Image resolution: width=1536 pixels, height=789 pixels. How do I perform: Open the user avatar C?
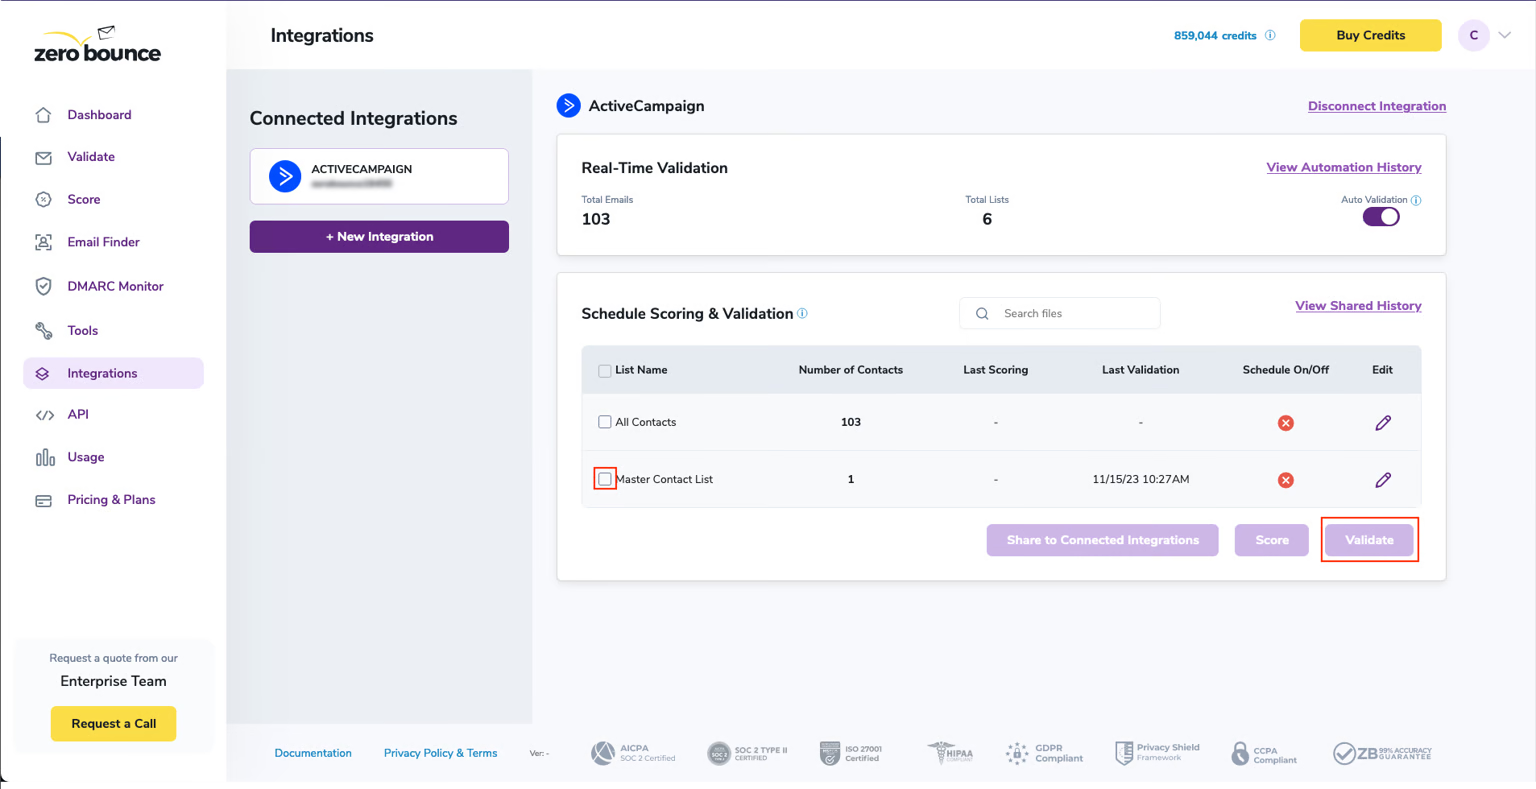[1474, 35]
